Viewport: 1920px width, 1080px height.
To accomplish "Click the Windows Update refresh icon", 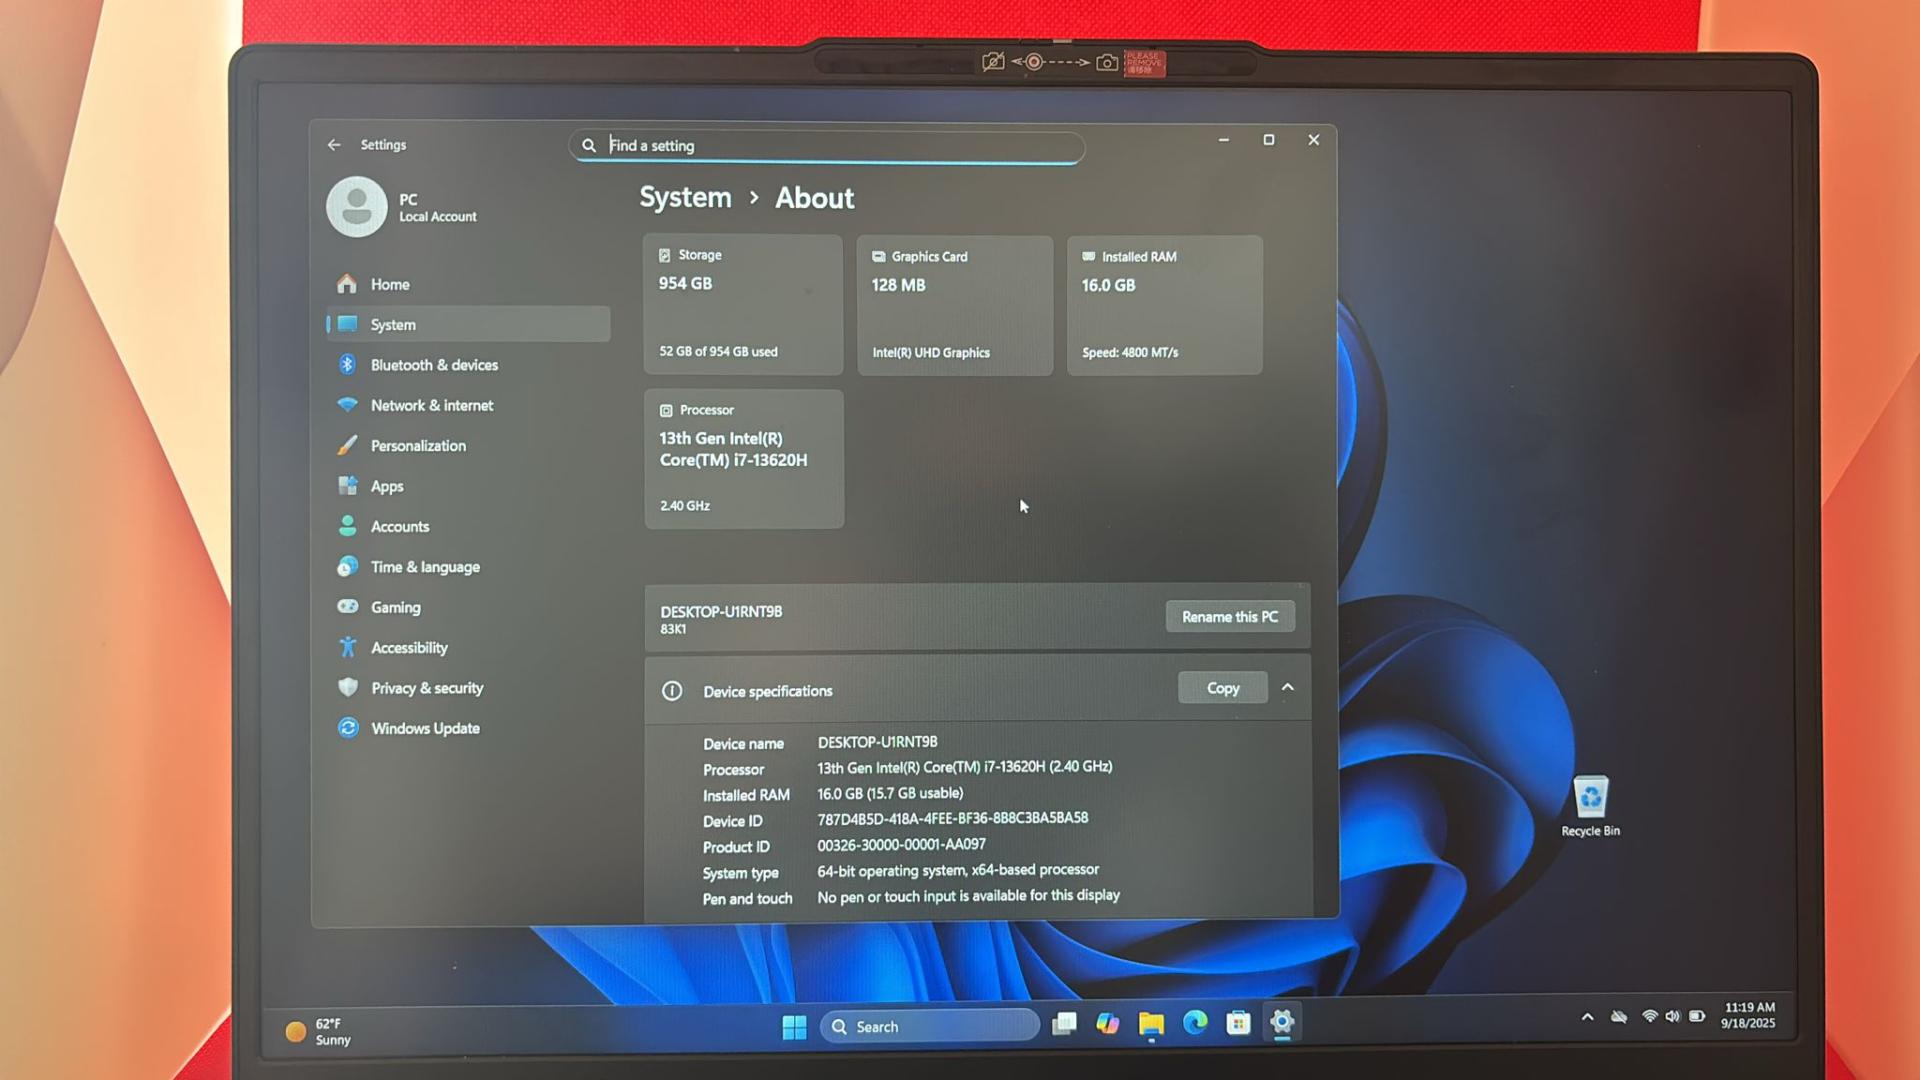I will (348, 727).
